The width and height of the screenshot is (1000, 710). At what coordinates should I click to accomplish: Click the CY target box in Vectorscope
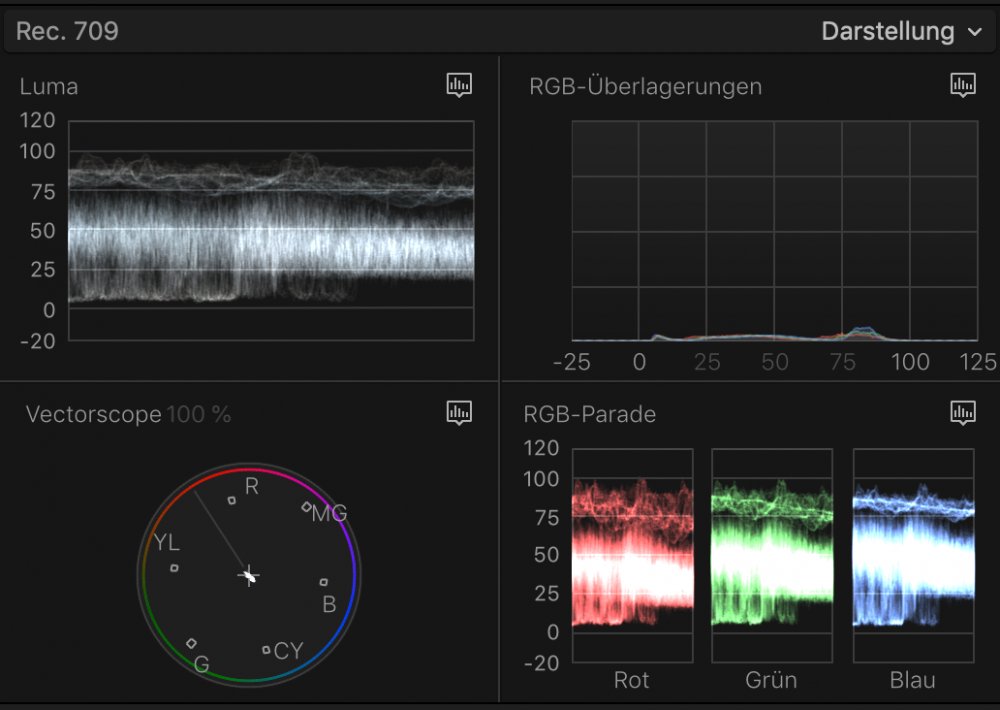[266, 650]
